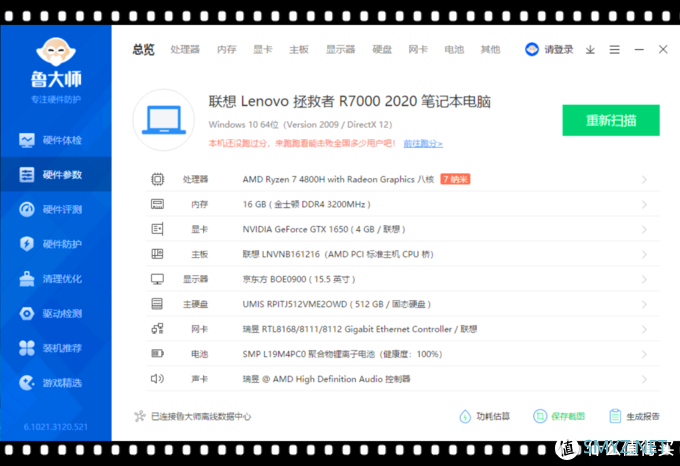Expand the 主板 row chevron

644,254
